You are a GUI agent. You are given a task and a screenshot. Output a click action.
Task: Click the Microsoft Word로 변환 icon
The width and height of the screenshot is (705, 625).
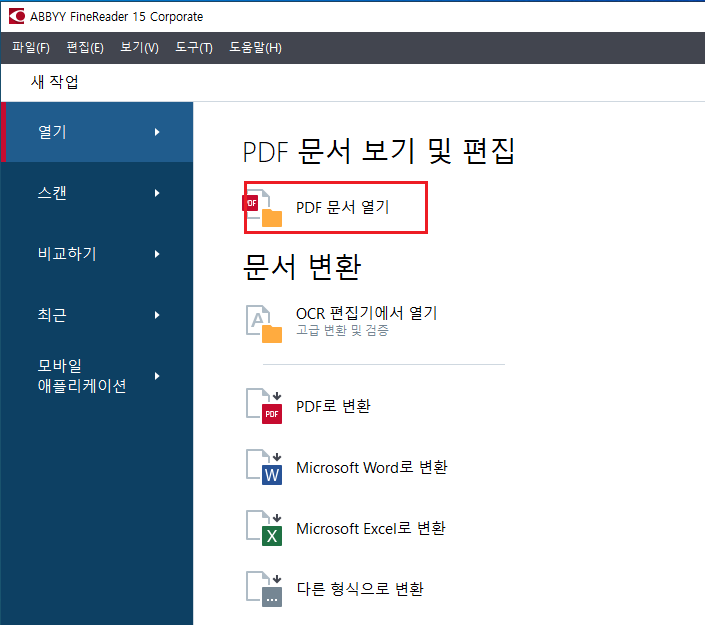click(x=264, y=467)
